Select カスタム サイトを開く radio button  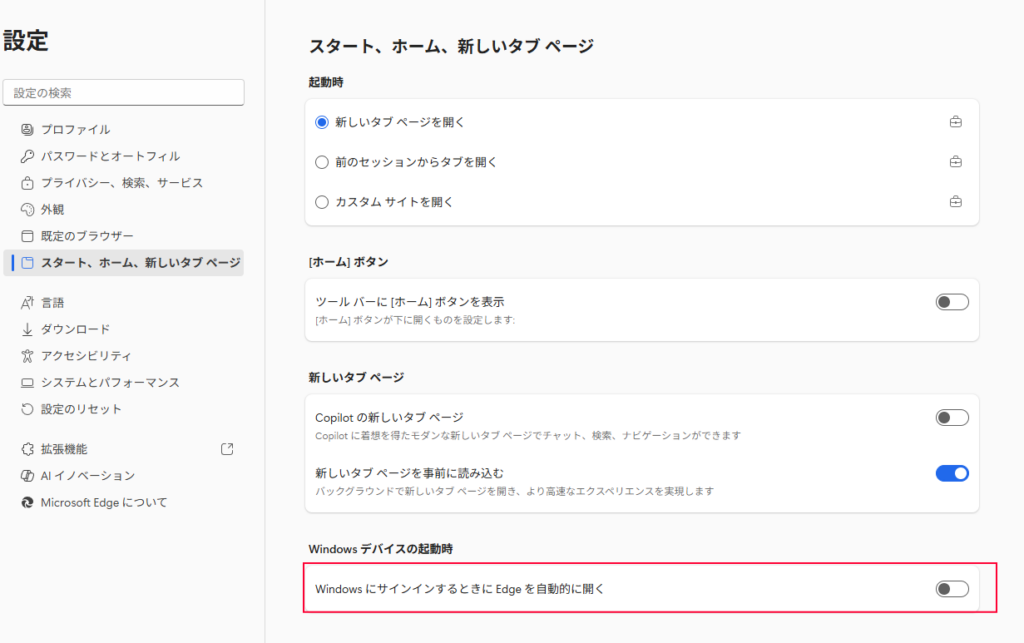tap(321, 202)
